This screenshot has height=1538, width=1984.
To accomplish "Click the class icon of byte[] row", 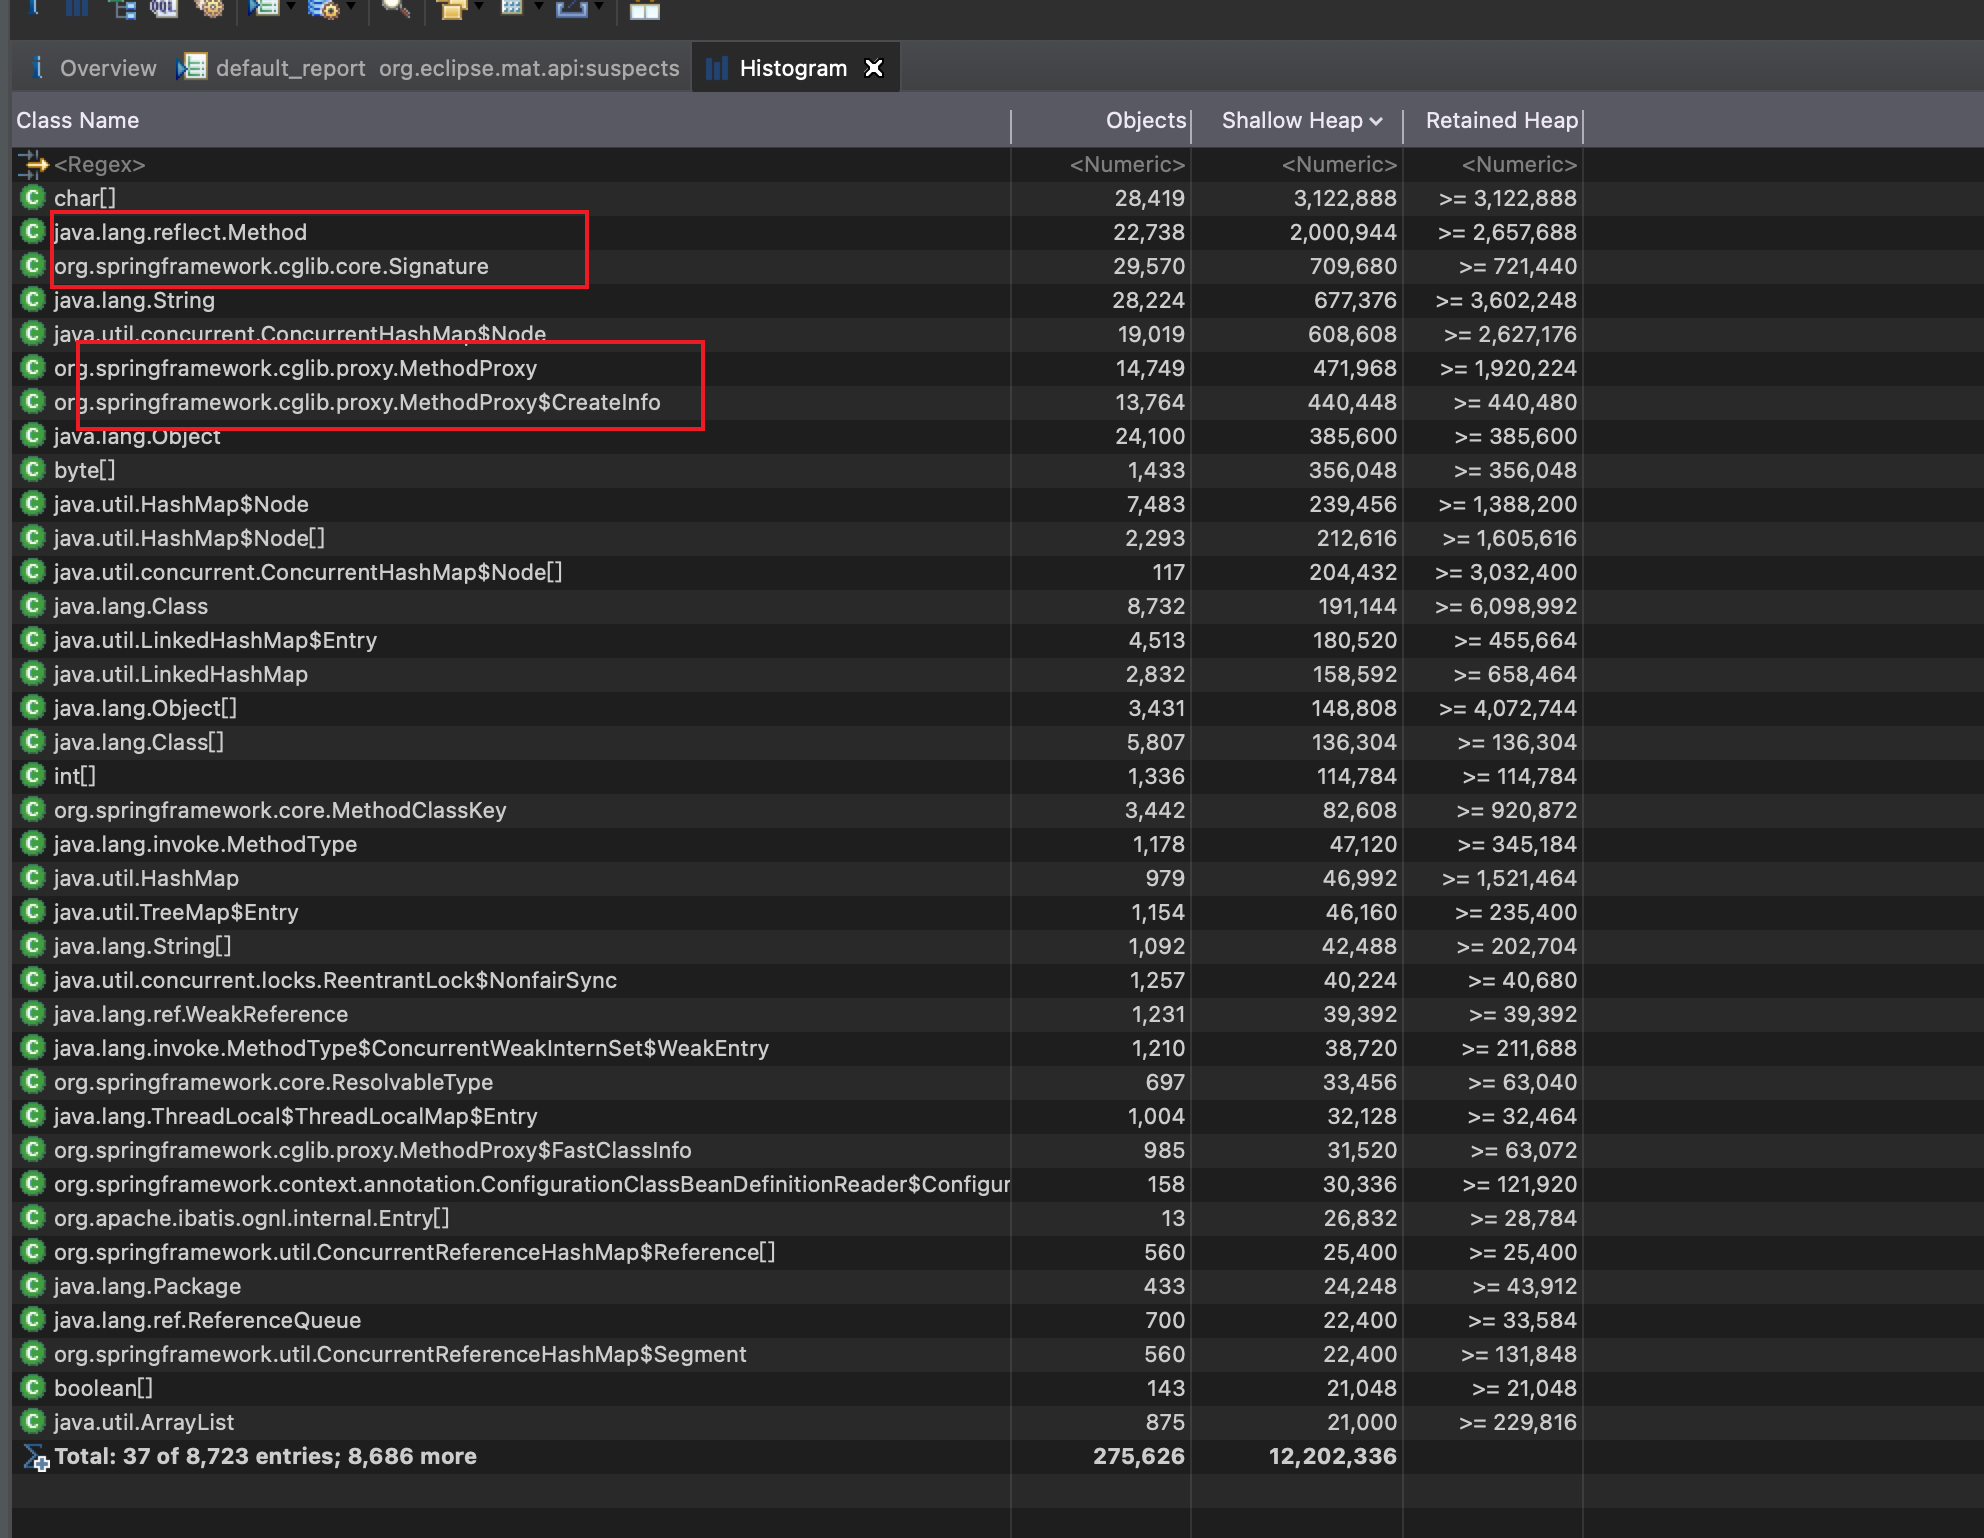I will 33,470.
